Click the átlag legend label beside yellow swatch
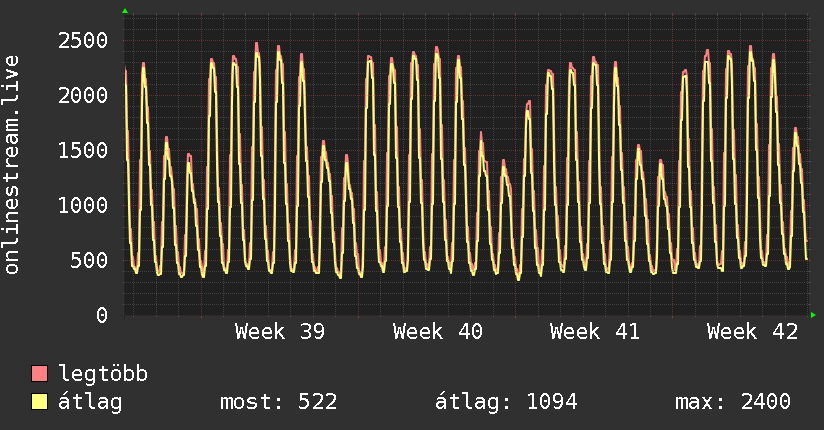824x430 pixels. click(x=90, y=402)
